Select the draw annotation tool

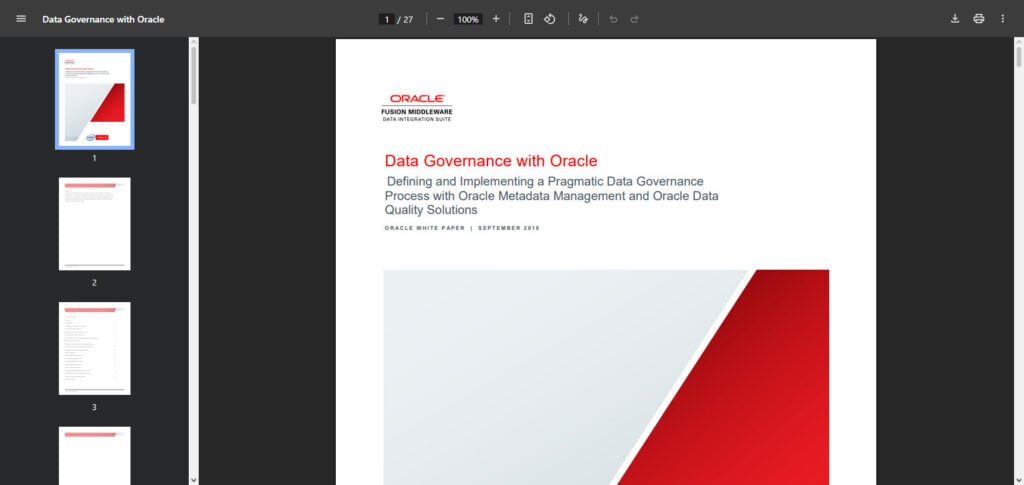point(583,19)
